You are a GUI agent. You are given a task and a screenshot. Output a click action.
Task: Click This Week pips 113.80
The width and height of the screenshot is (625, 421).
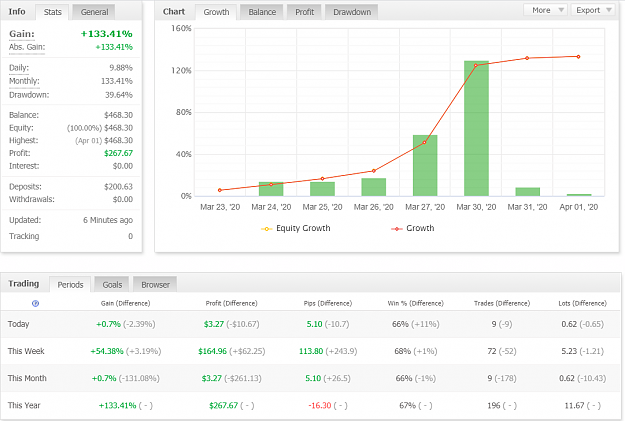[311, 351]
